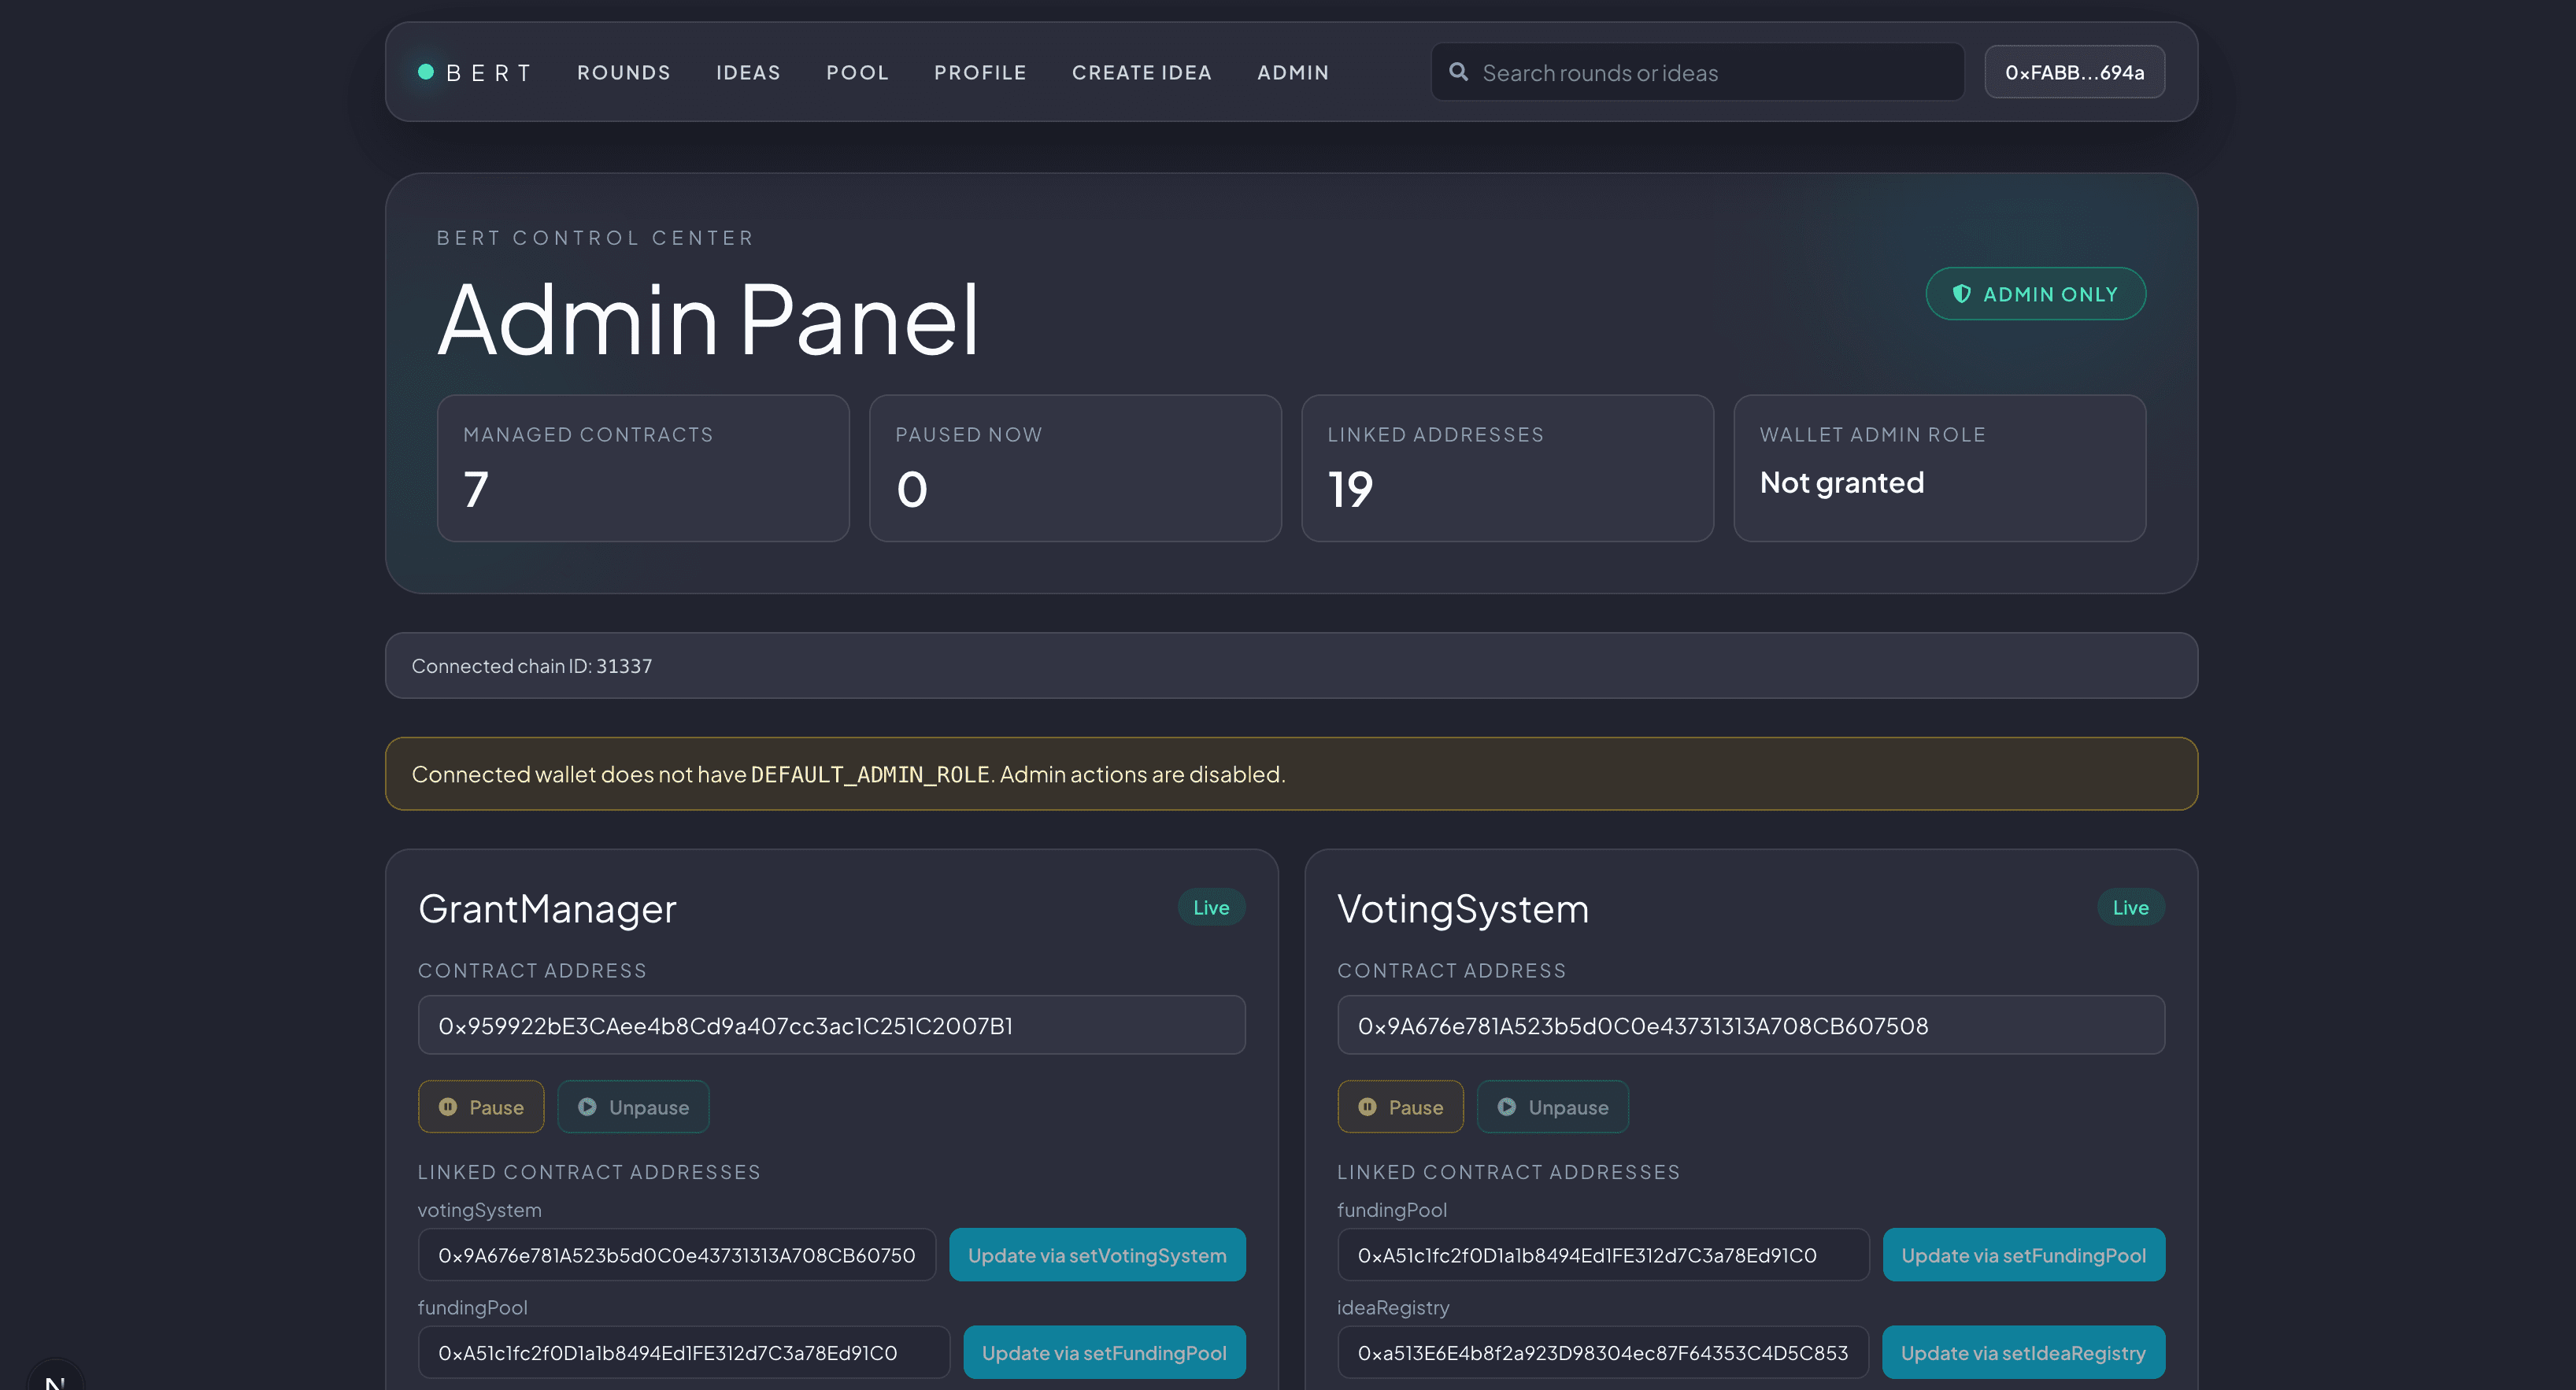Click the magnifier icon in the search bar
Image resolution: width=2576 pixels, height=1390 pixels.
[1459, 71]
